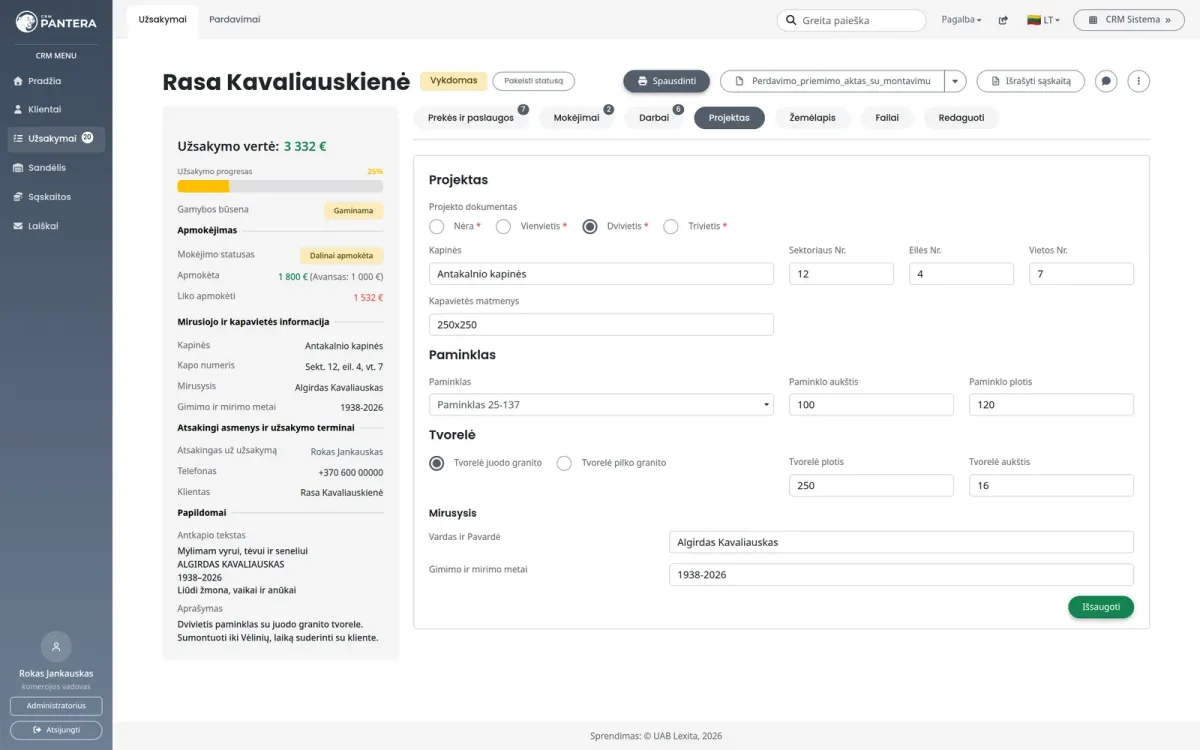1200x750 pixels.
Task: Open the comments speech bubble icon
Action: (x=1106, y=81)
